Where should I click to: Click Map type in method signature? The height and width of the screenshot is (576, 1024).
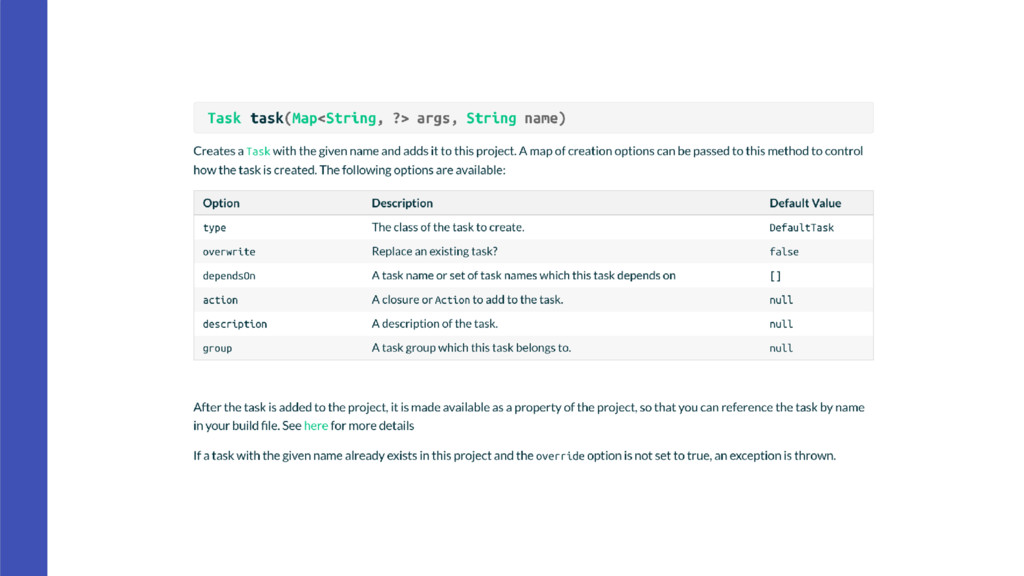304,118
